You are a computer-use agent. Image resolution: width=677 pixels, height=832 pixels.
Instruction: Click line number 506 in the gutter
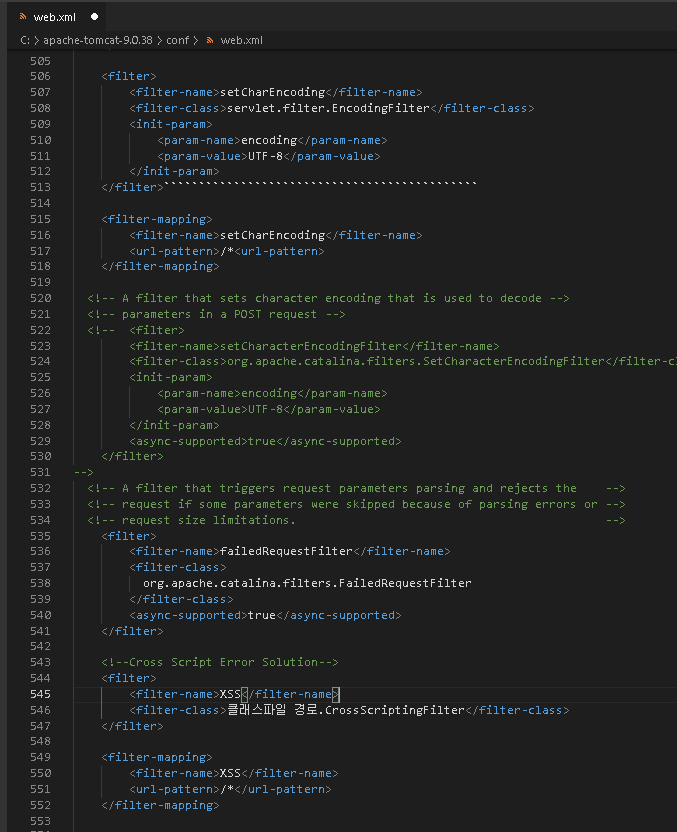click(x=40, y=76)
